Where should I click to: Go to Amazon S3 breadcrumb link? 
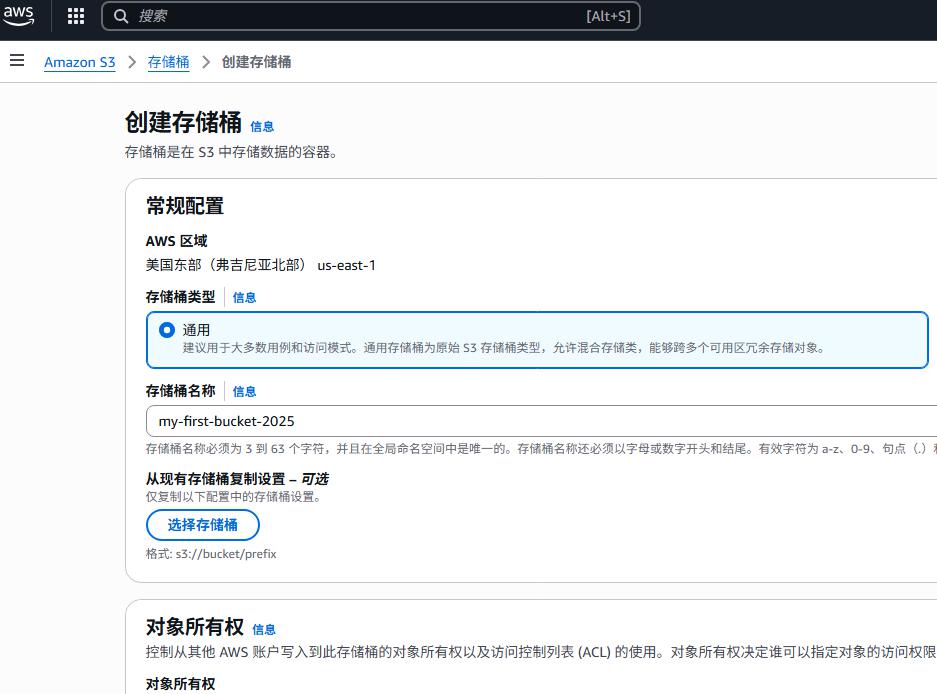pos(79,62)
